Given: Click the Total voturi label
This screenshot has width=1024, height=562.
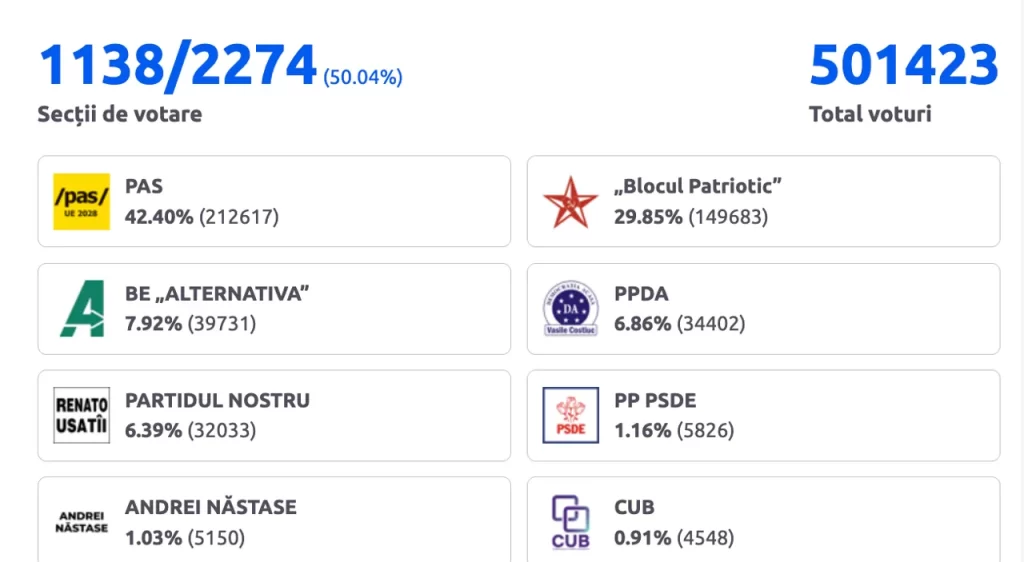Looking at the screenshot, I should point(870,114).
